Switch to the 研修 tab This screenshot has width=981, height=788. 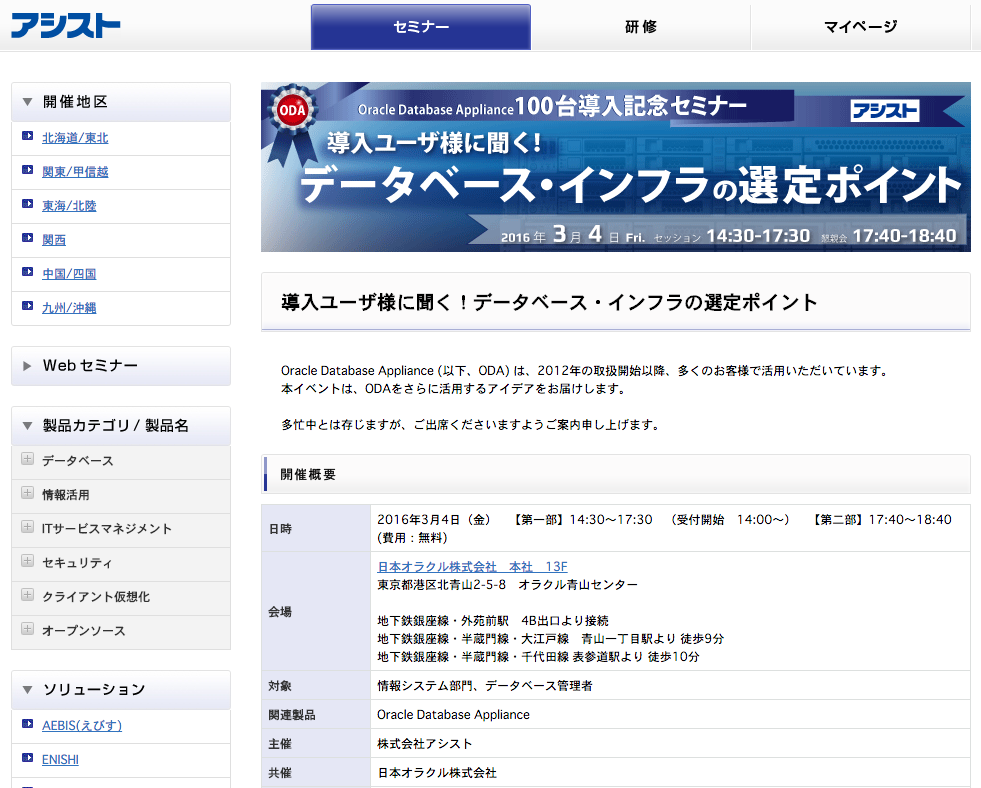click(641, 27)
